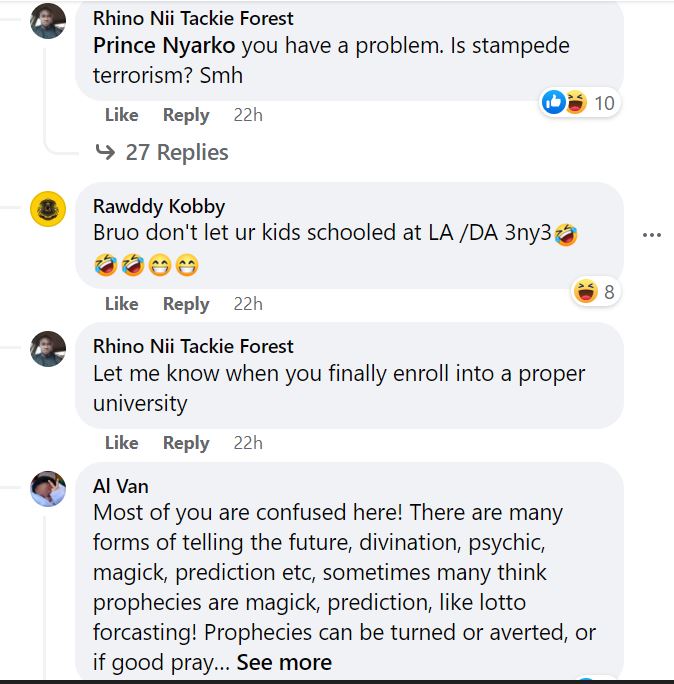Open three-dot options on Rawddy Kobby's comment
Image resolution: width=674 pixels, height=684 pixels.
pos(652,235)
